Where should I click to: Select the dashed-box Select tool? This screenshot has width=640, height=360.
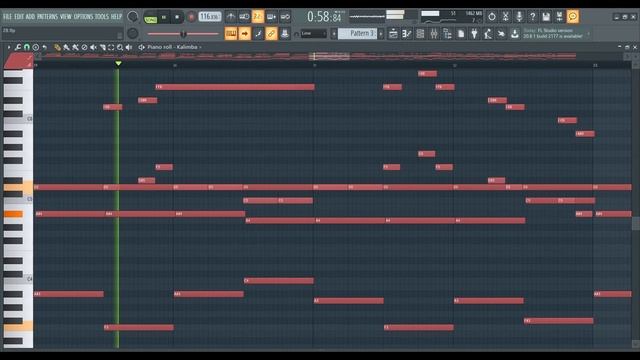tap(111, 47)
